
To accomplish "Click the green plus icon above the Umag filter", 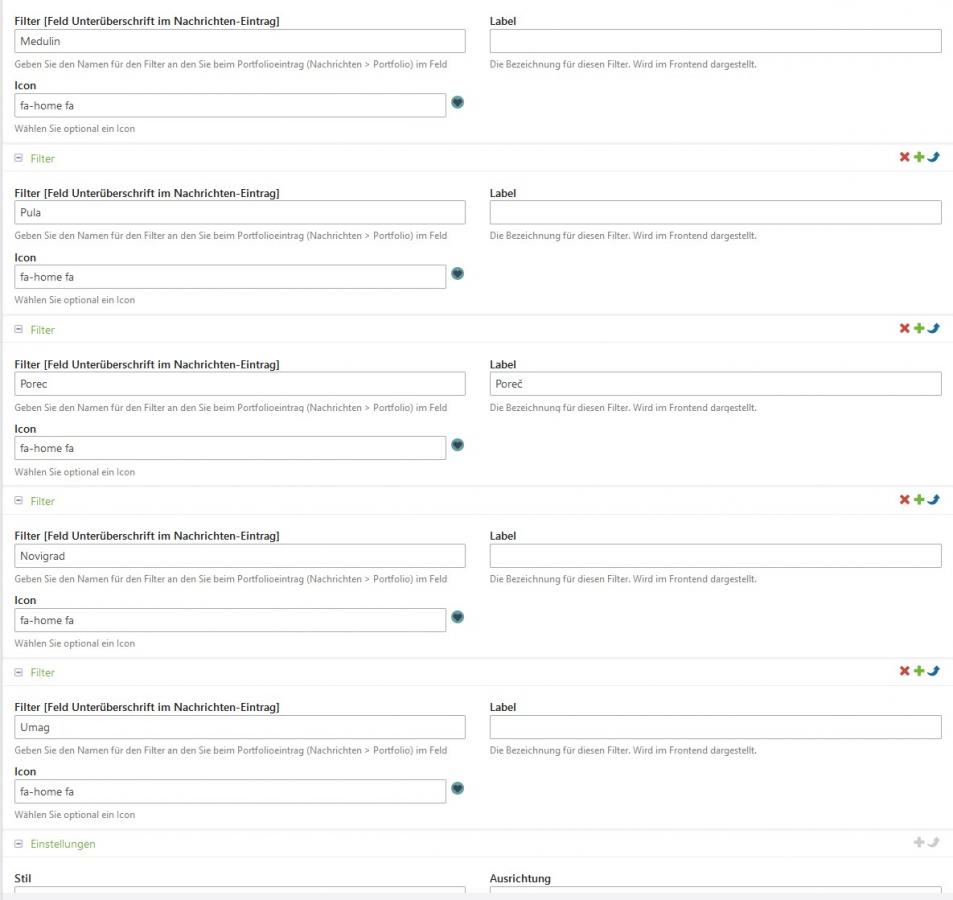I will pyautogui.click(x=919, y=671).
